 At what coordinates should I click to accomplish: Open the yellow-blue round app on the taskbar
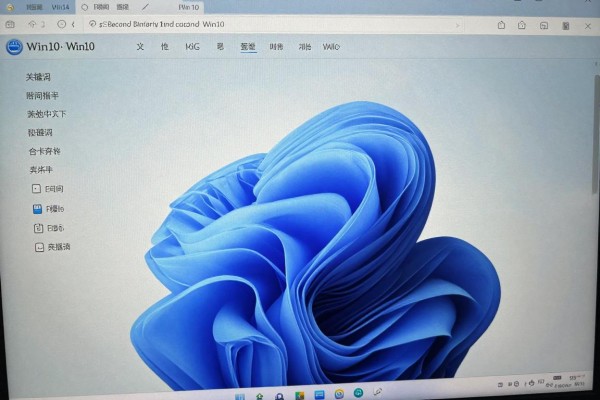339,393
